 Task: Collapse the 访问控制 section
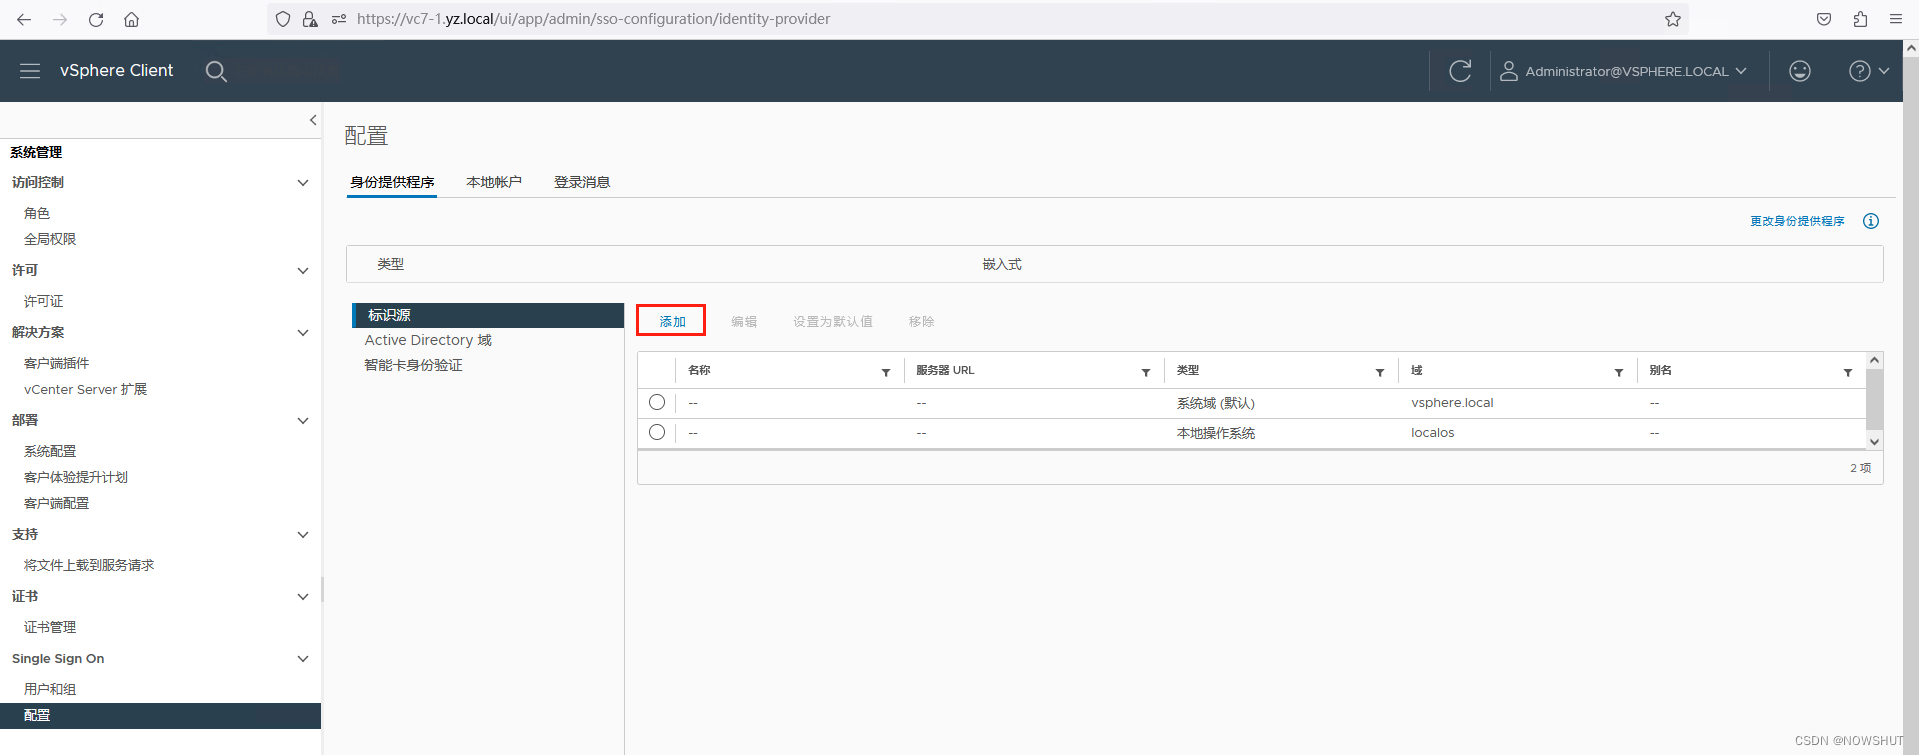pyautogui.click(x=303, y=183)
